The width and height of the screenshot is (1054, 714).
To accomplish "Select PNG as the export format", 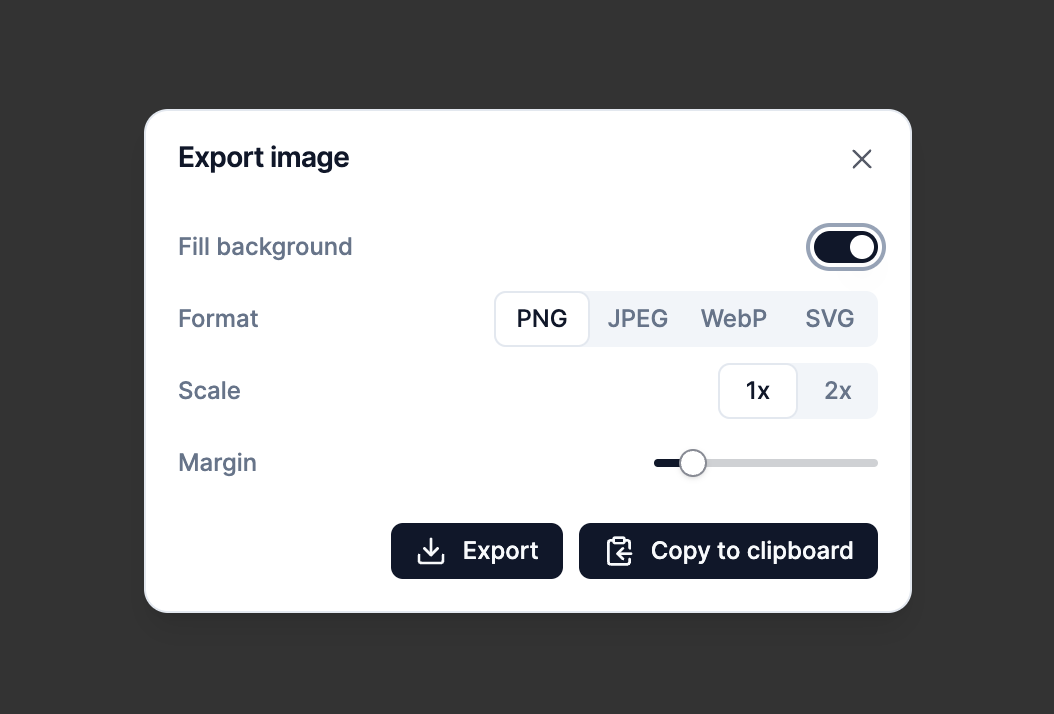I will [x=542, y=319].
